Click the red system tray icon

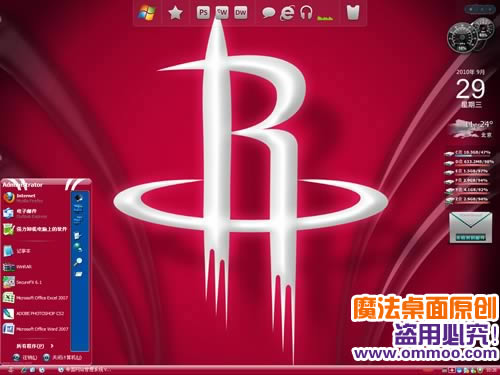452,370
